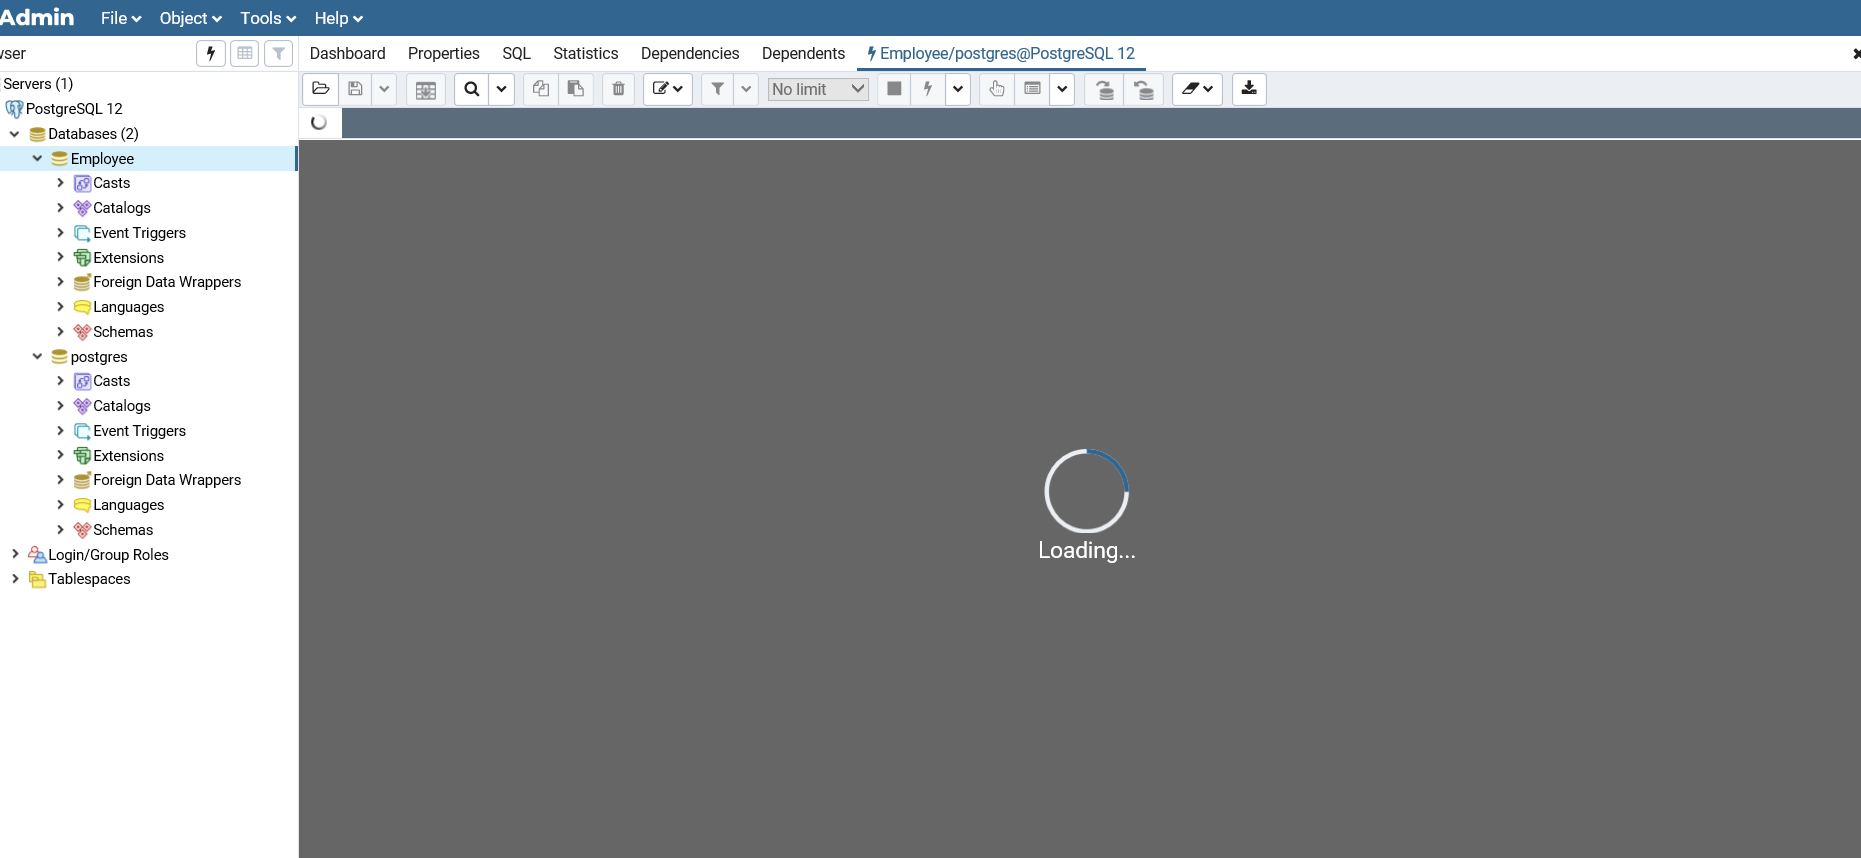
Task: Open Query Tool from browser panel header
Action: (x=210, y=53)
